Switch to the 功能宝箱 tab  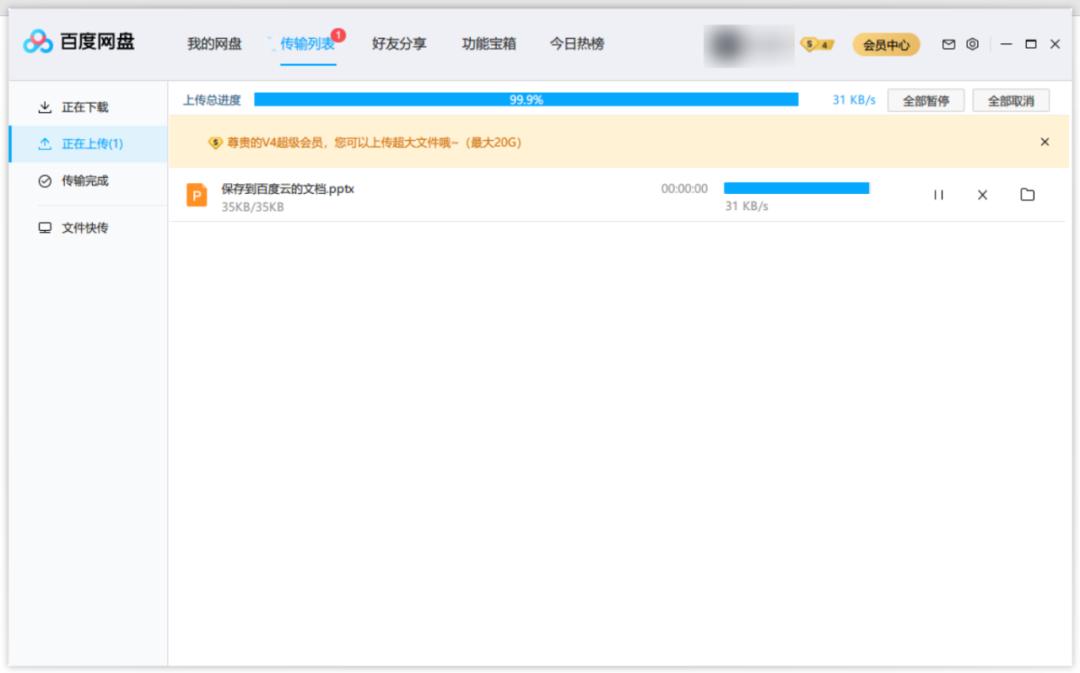coord(491,44)
